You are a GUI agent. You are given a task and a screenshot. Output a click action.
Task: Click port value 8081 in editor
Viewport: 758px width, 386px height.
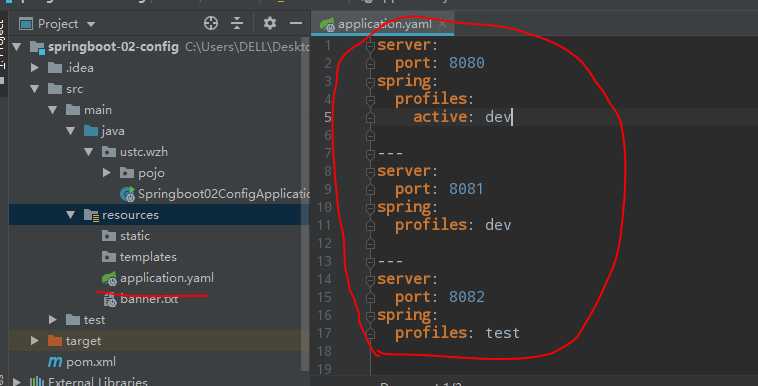coord(466,189)
